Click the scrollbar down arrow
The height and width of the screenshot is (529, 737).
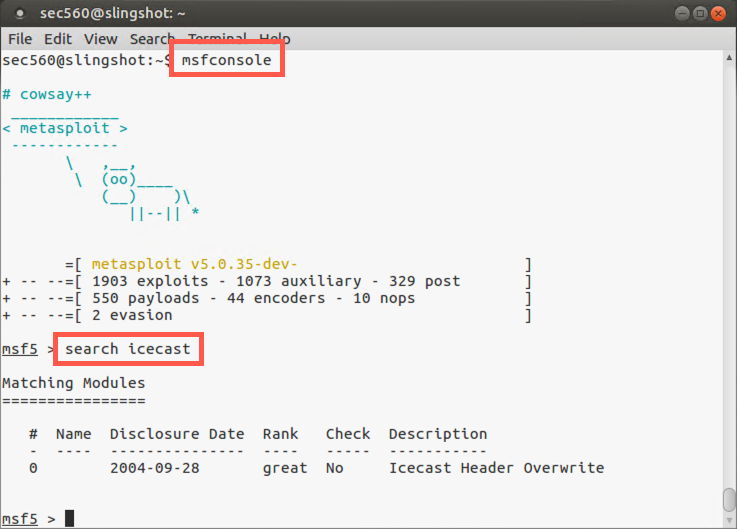click(729, 521)
